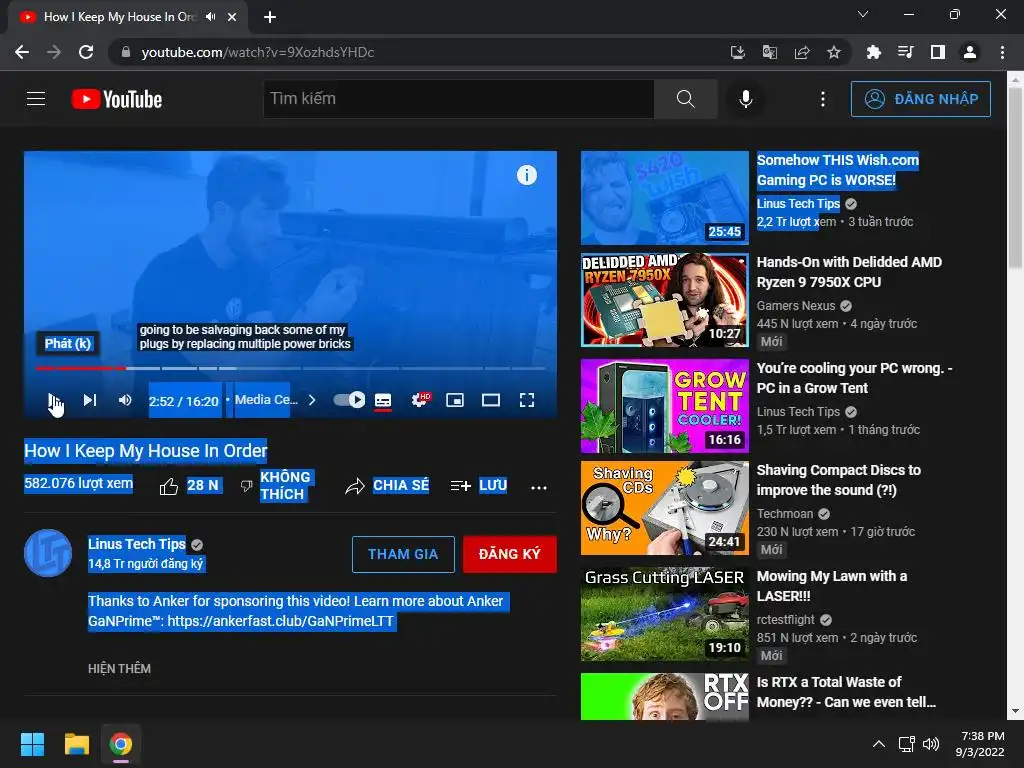This screenshot has width=1024, height=768.
Task: Open Chrome profile icon
Action: coord(969,52)
